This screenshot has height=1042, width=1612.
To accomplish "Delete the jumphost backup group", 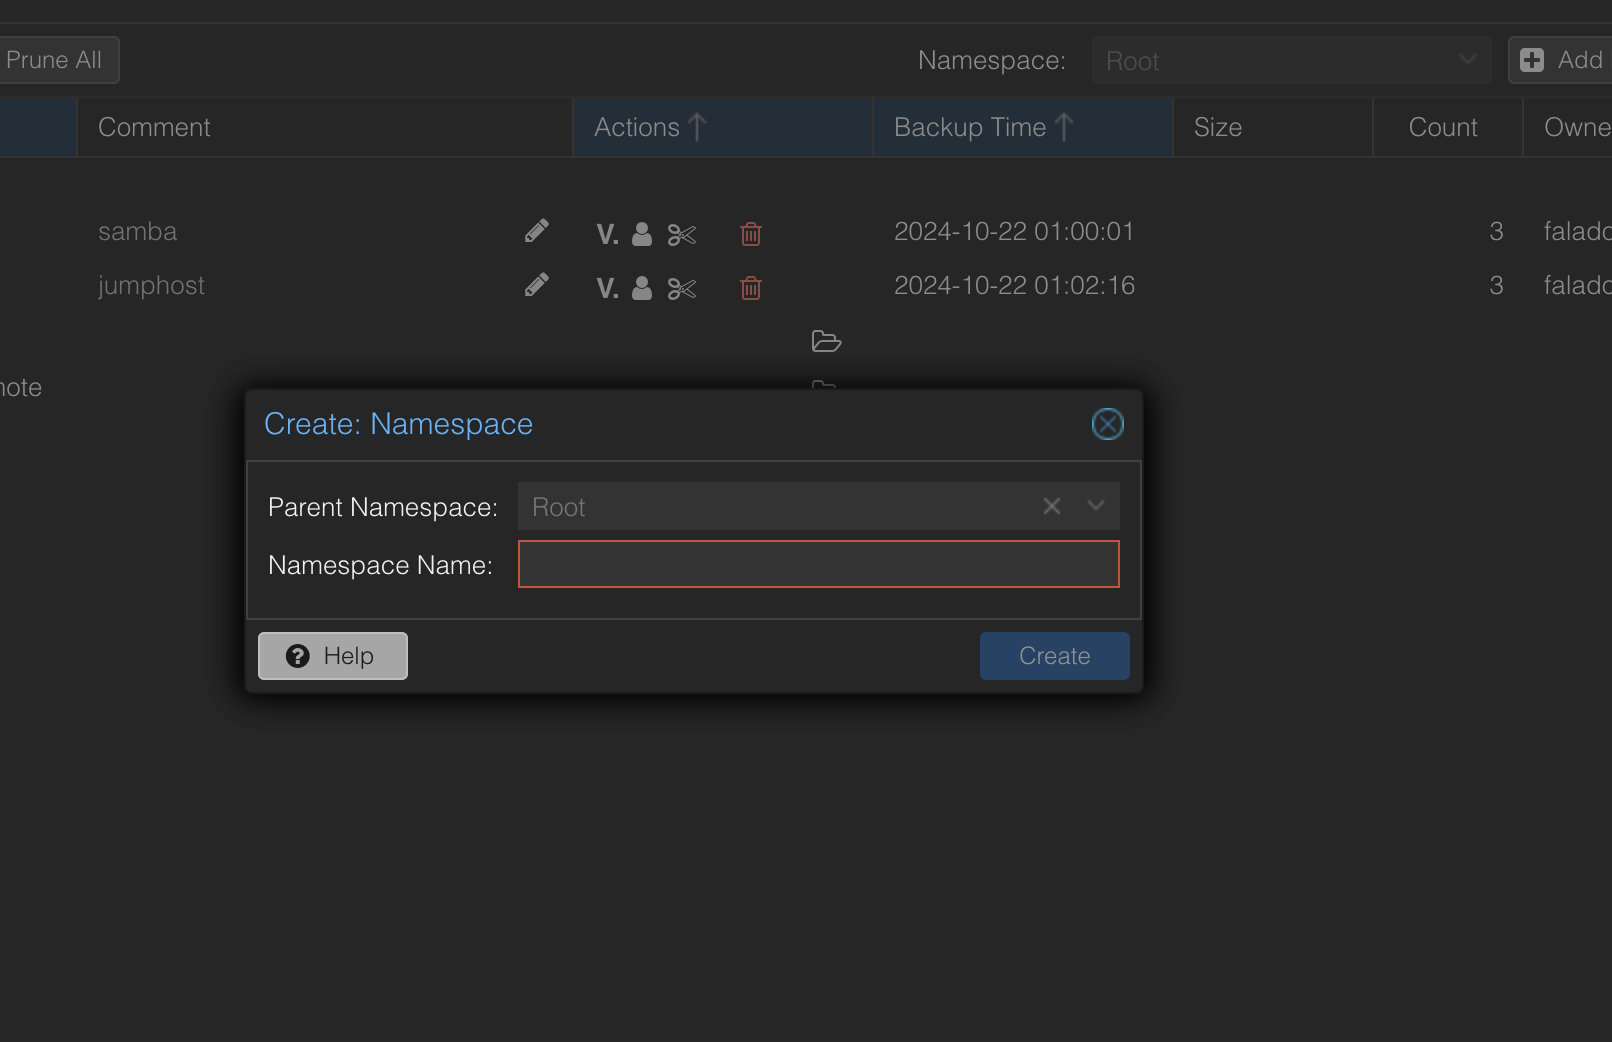I will click(751, 288).
